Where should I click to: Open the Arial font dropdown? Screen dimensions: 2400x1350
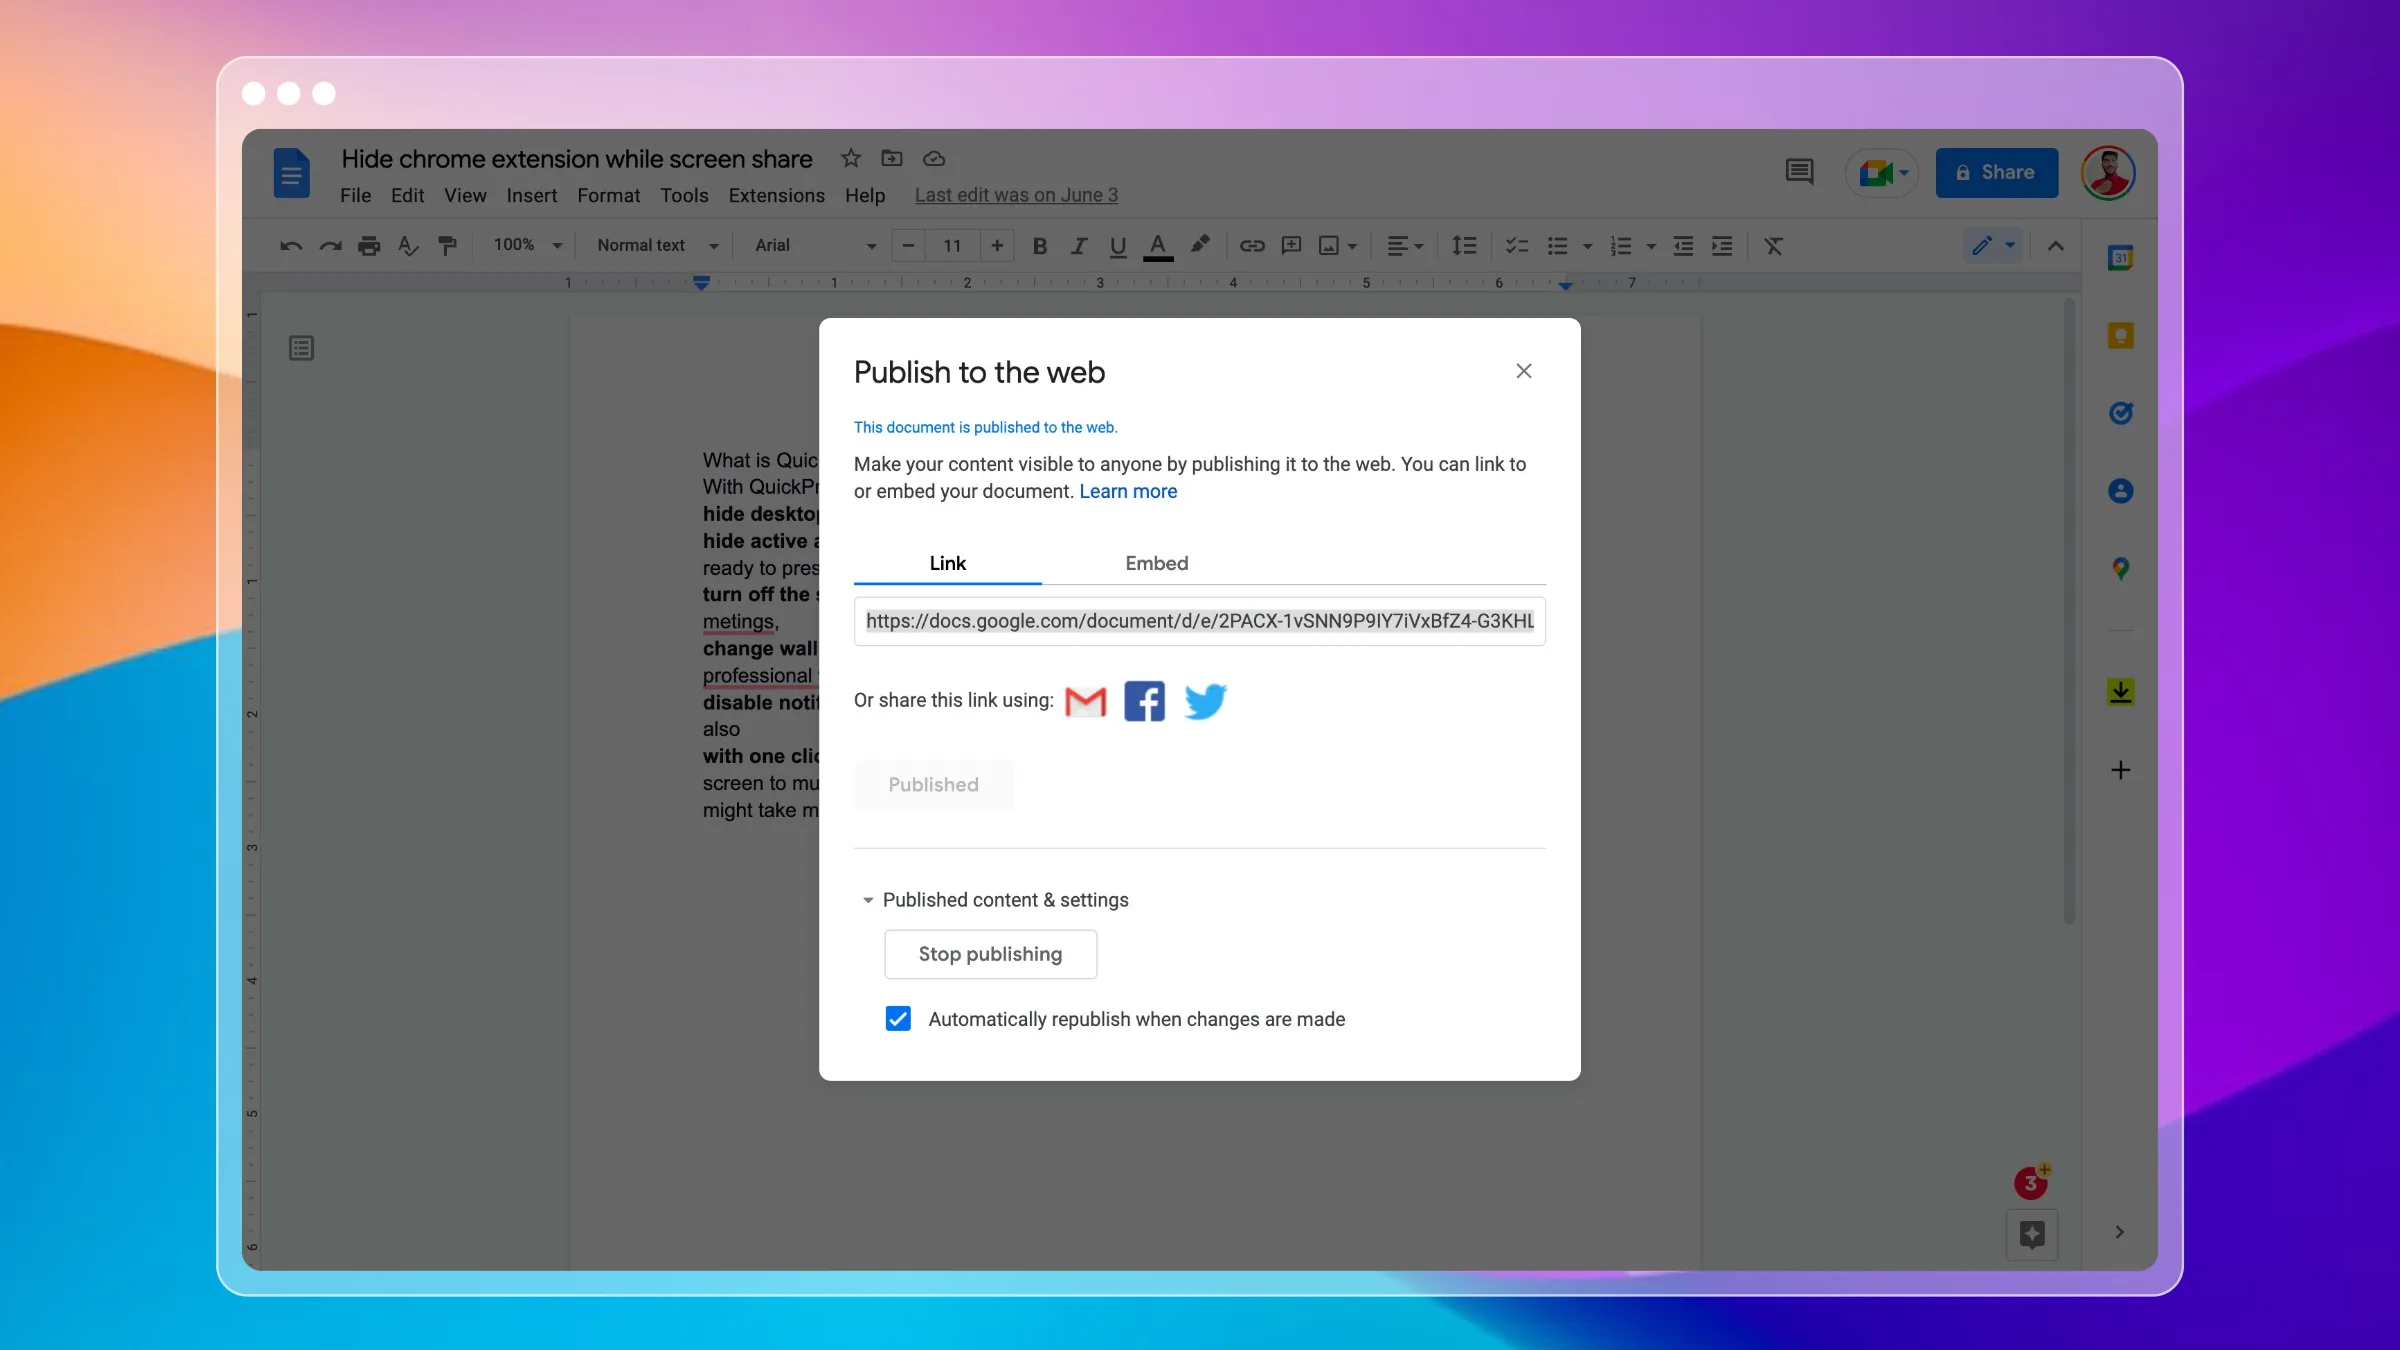tap(815, 245)
